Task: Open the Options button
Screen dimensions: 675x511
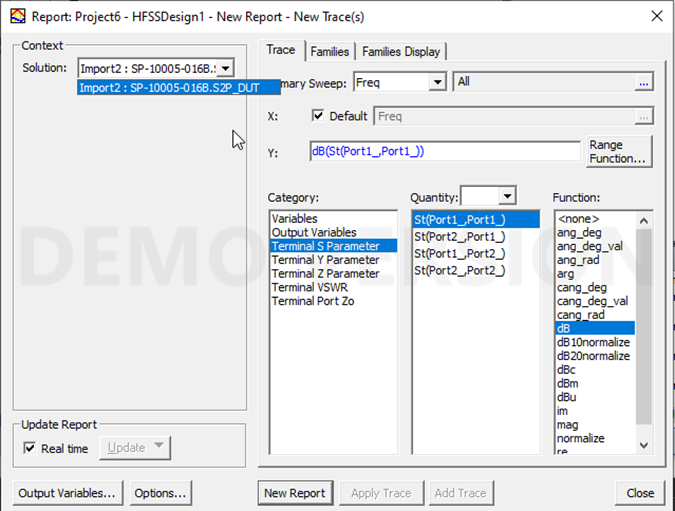Action: pyautogui.click(x=160, y=493)
